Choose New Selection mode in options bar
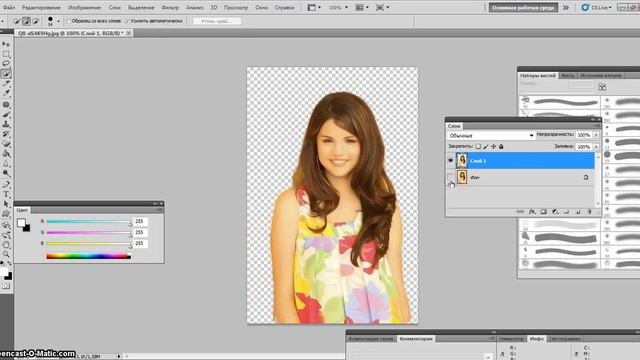Viewport: 640px width, 360px height. pyautogui.click(x=17, y=21)
